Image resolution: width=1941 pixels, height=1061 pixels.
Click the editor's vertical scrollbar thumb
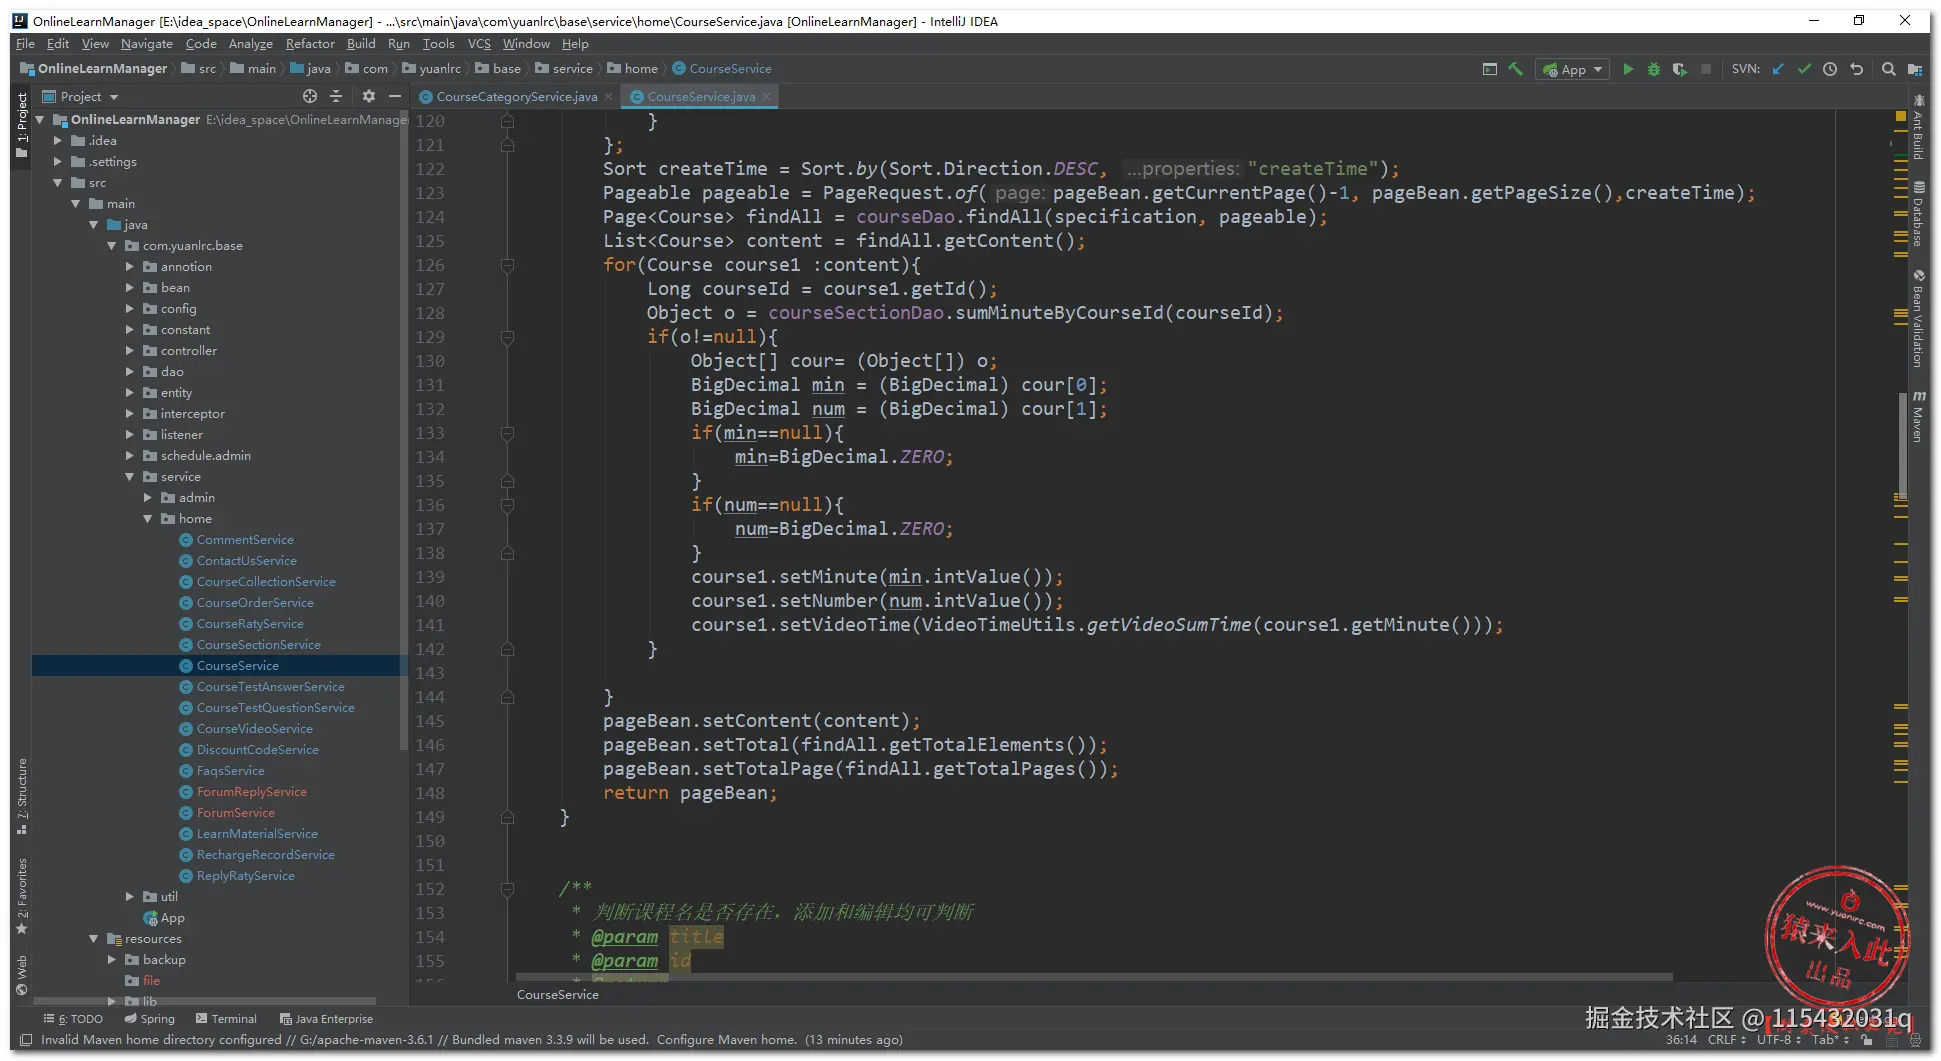(1902, 446)
